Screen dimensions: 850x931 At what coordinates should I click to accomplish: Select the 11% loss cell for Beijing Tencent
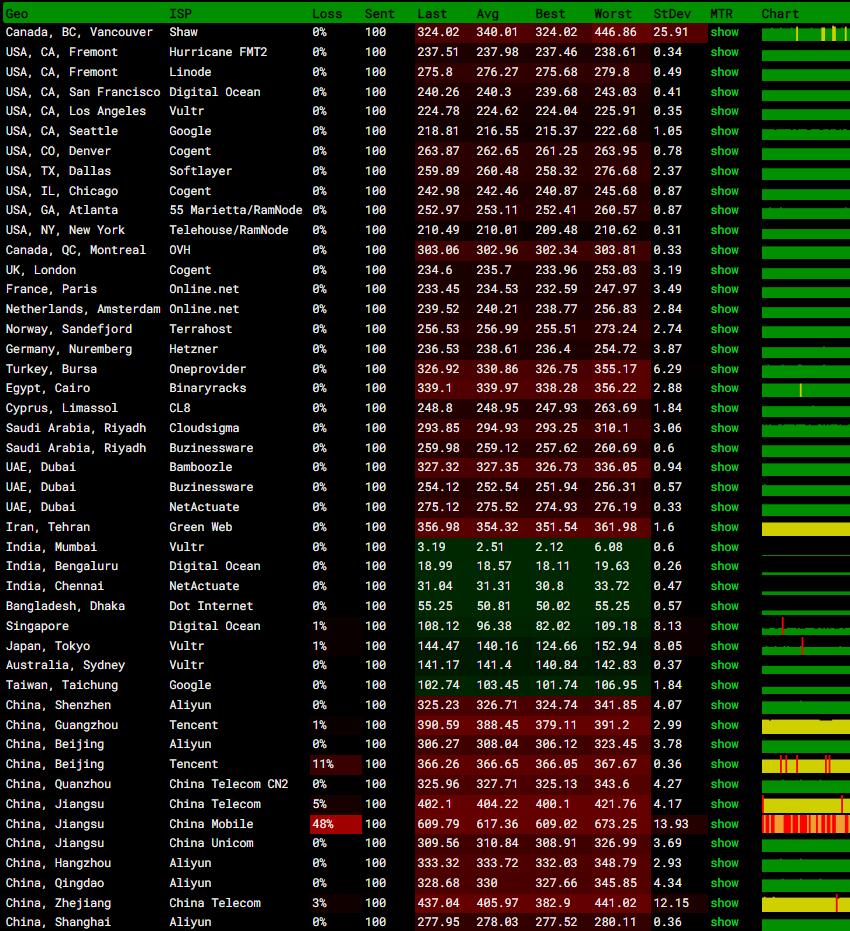coord(336,764)
